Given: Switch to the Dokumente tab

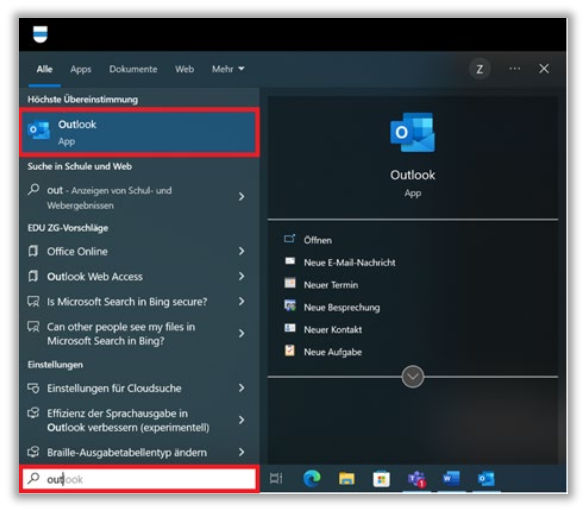Looking at the screenshot, I should point(133,69).
